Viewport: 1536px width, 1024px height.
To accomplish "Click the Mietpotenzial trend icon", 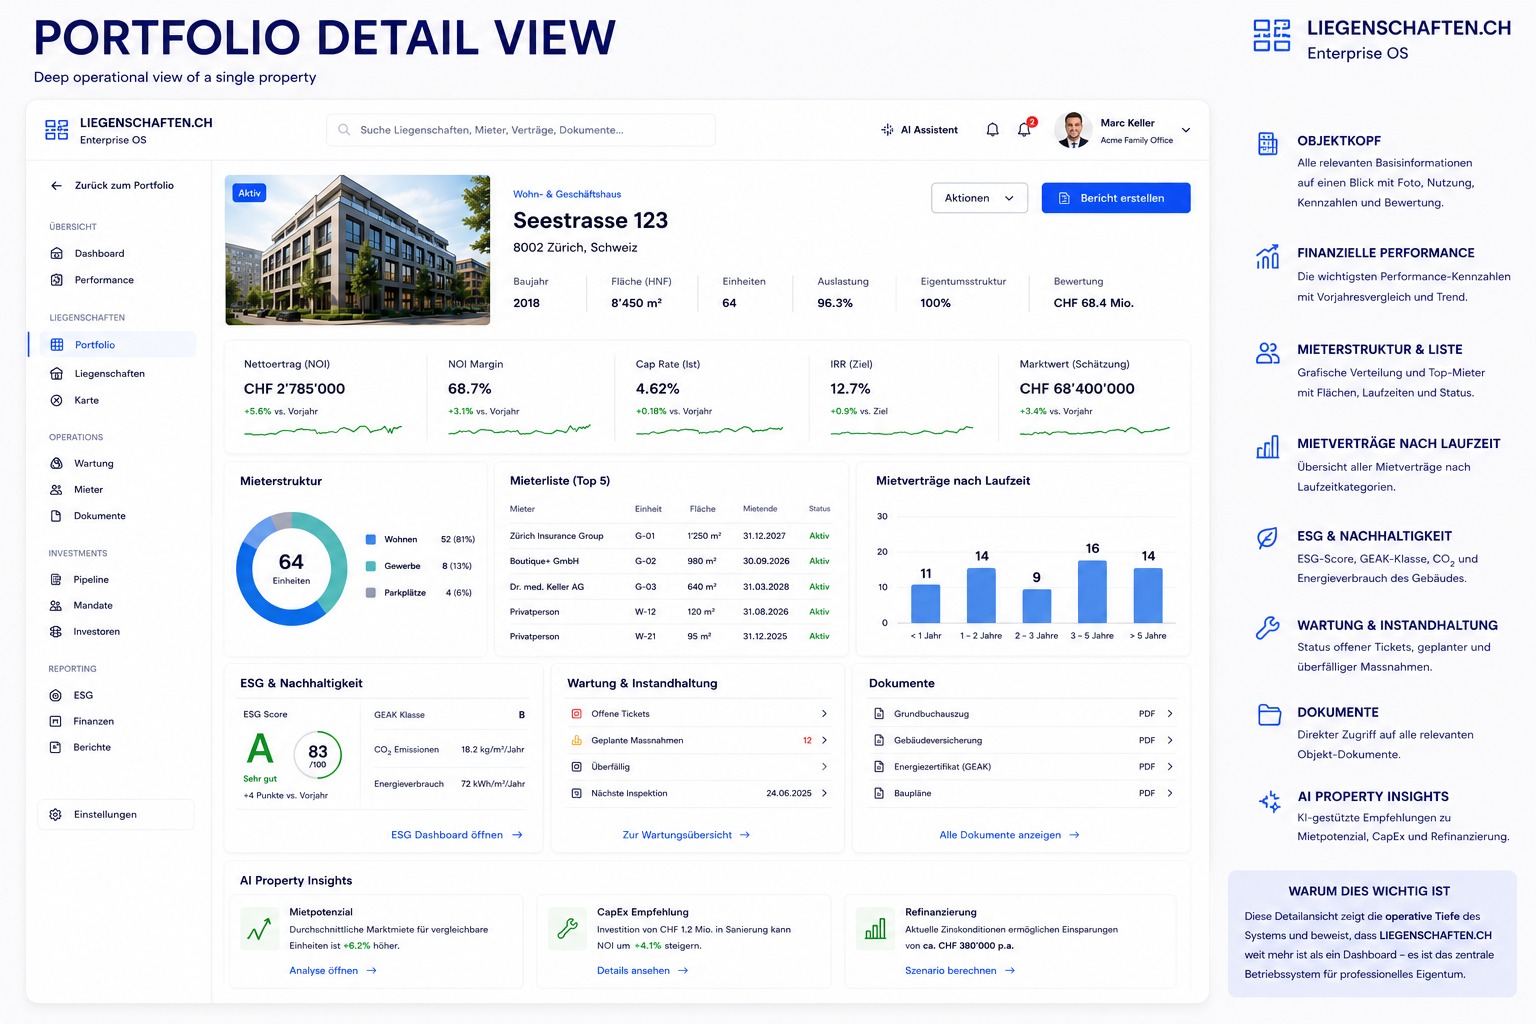I will click(260, 930).
